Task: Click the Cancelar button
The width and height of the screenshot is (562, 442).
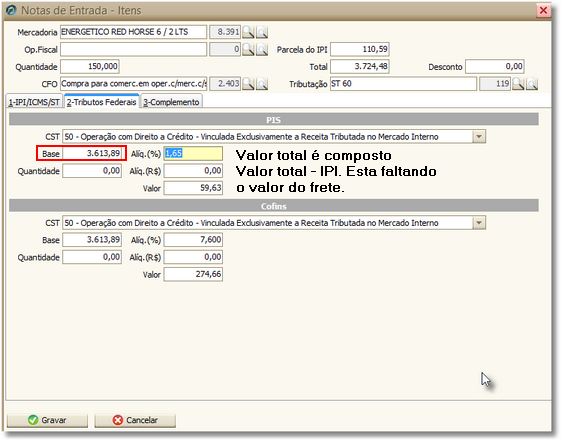Action: pos(135,420)
